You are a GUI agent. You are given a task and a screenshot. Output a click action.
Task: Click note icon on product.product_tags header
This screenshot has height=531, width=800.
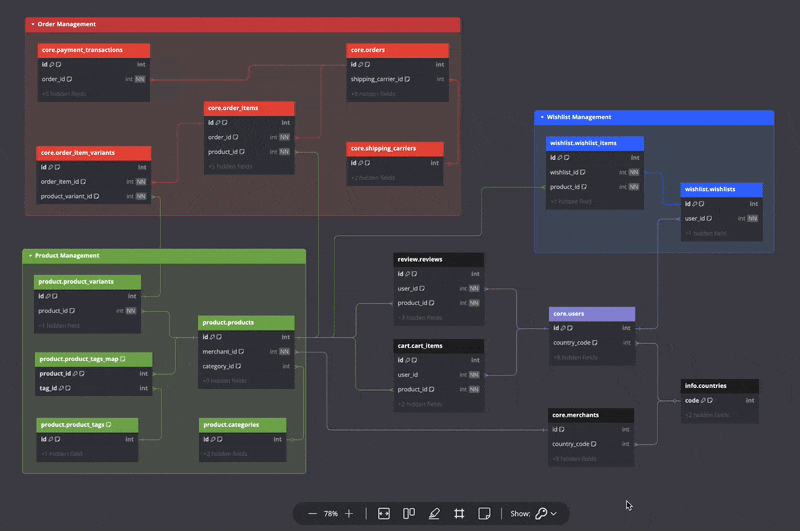[108, 424]
